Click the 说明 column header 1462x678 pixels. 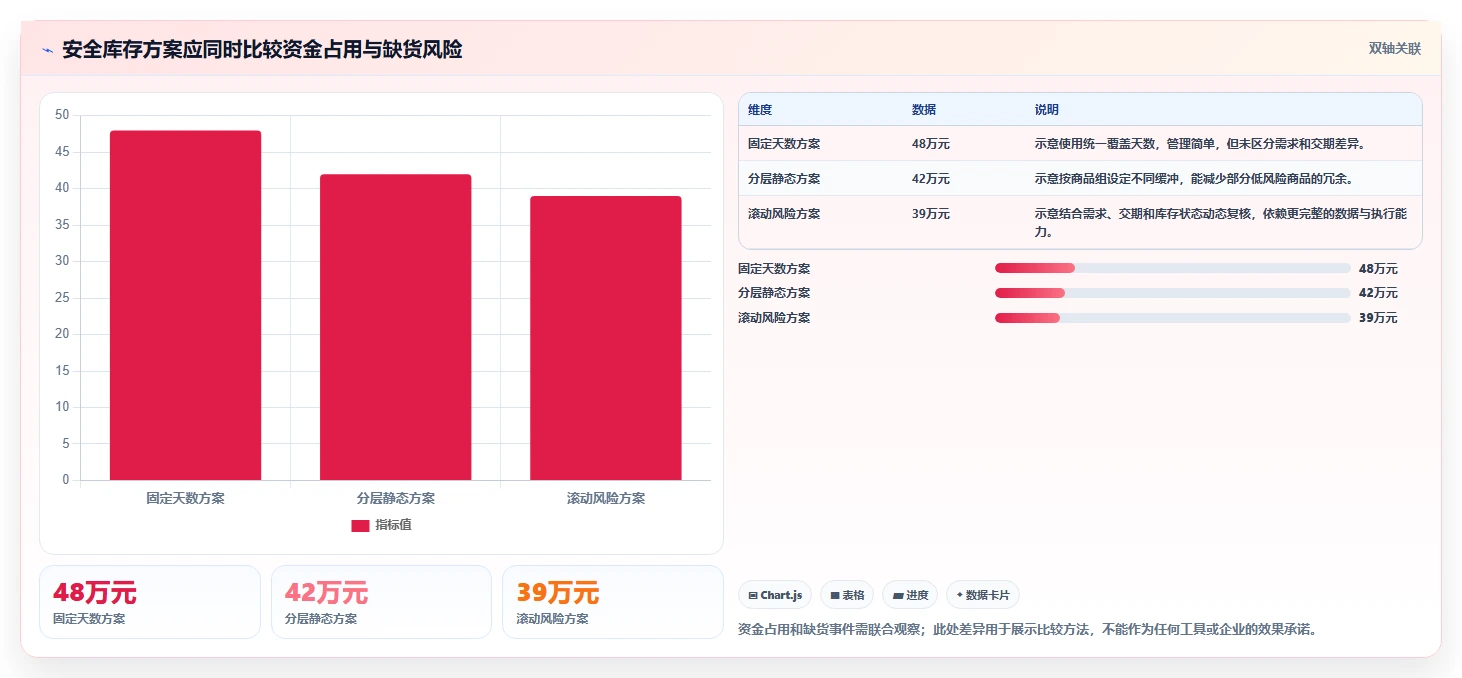point(1047,110)
